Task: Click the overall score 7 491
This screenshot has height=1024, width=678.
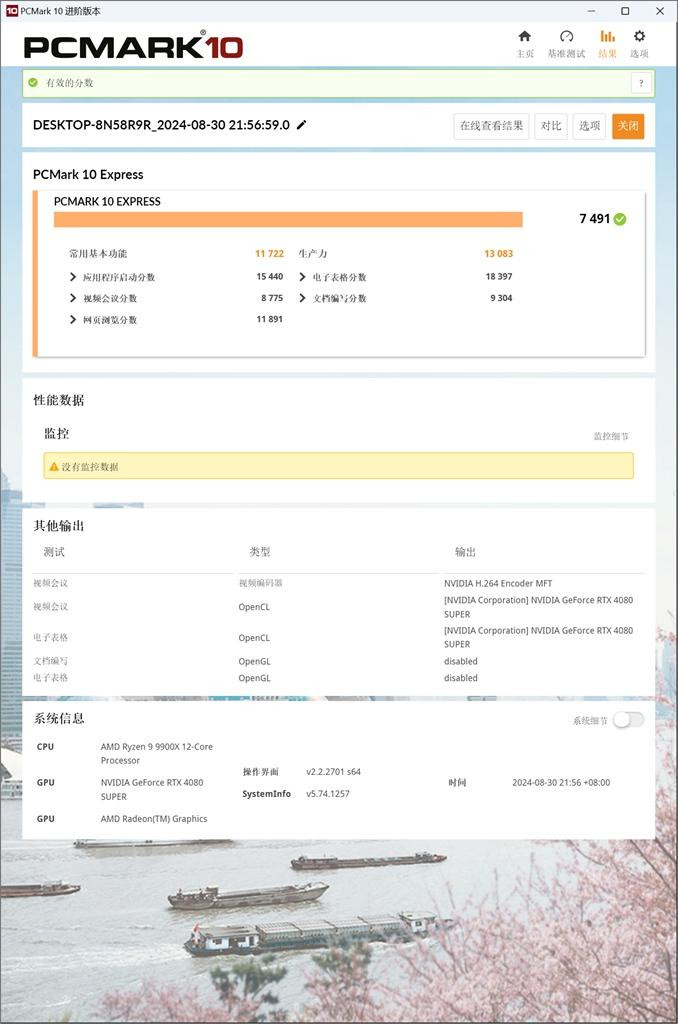Action: (x=594, y=219)
